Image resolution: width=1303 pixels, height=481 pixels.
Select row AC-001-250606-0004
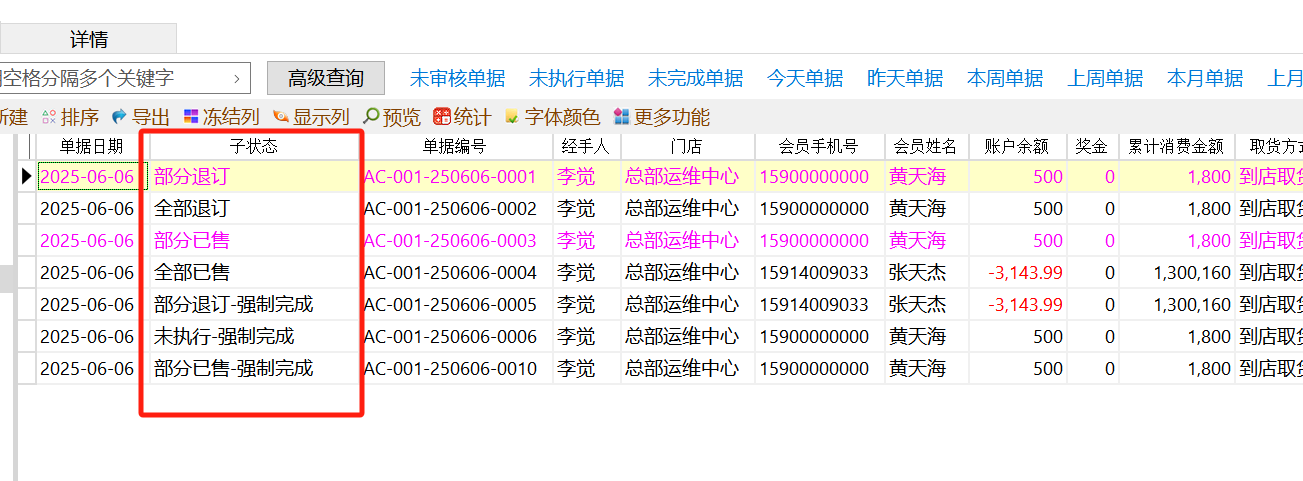(x=450, y=272)
